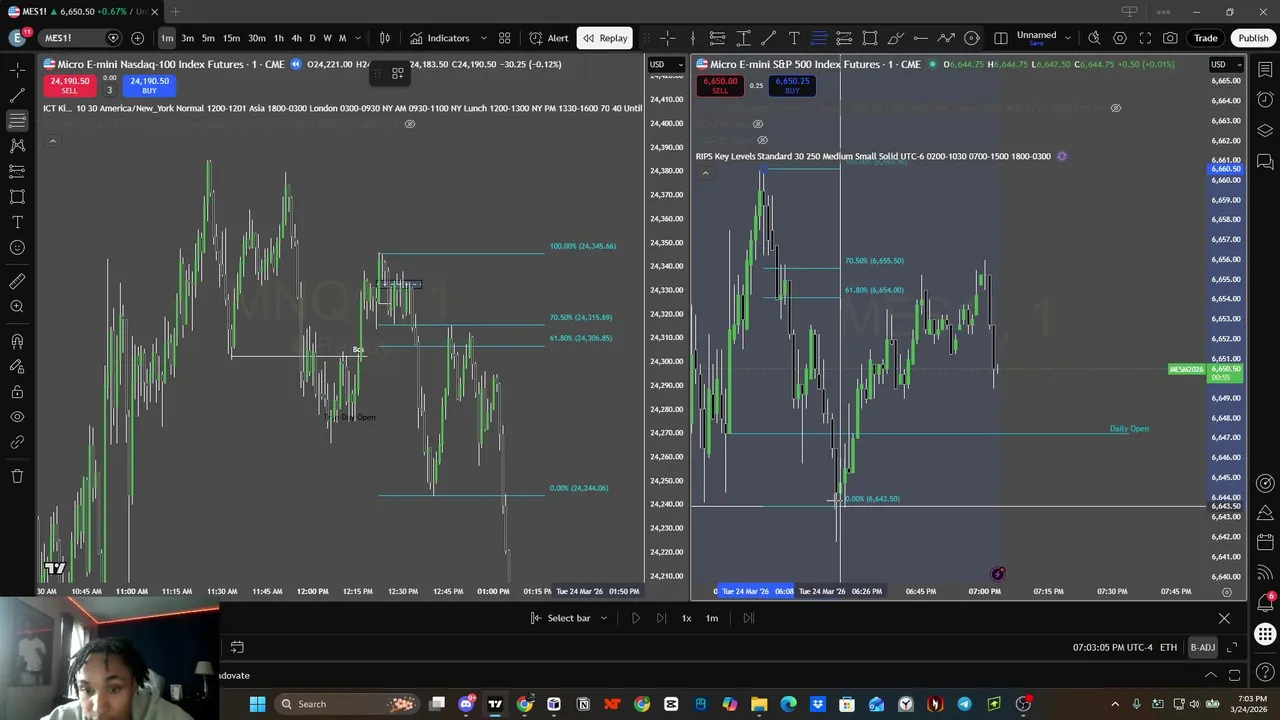Image resolution: width=1280 pixels, height=720 pixels.
Task: Collapse the S&P chart indicator legend
Action: 705,173
